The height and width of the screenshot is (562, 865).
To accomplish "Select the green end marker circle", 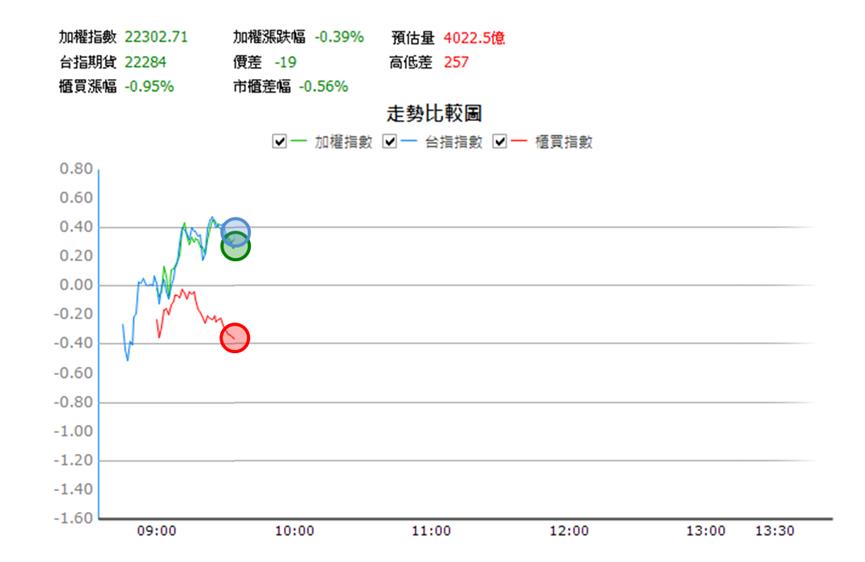I will pos(236,247).
